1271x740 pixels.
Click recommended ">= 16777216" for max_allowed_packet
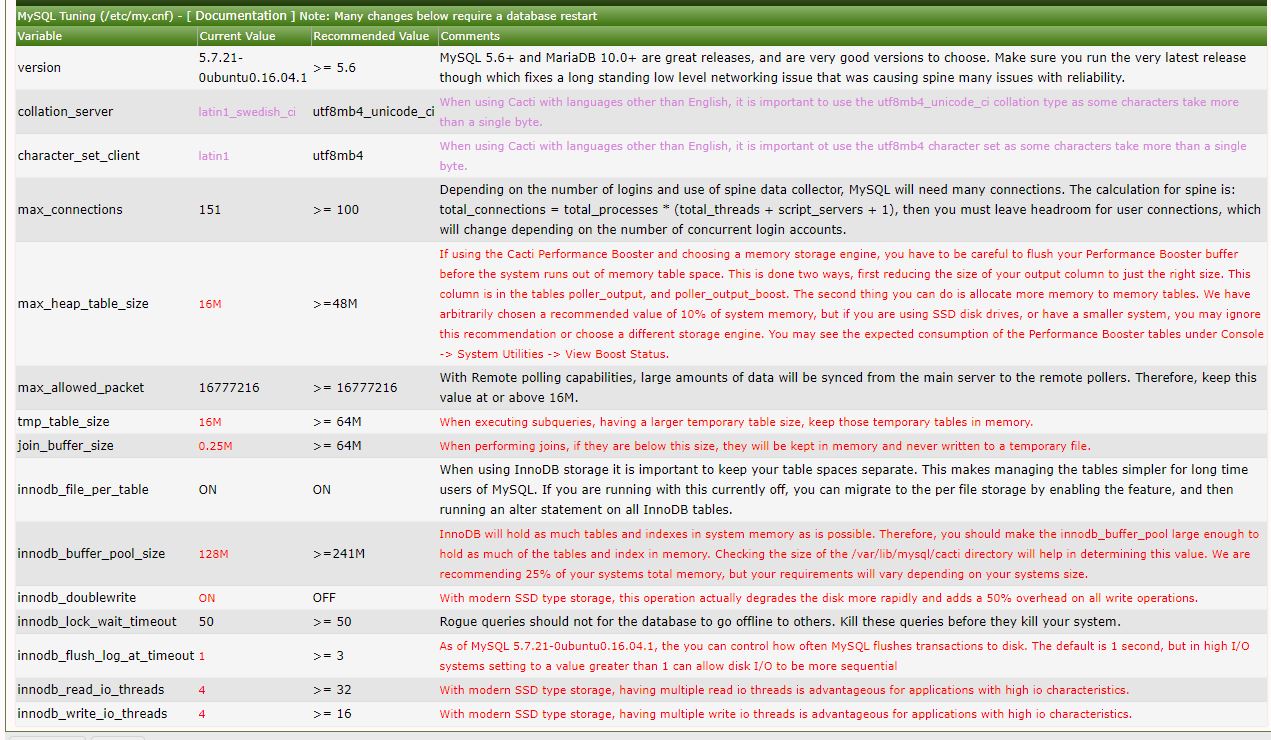point(355,388)
